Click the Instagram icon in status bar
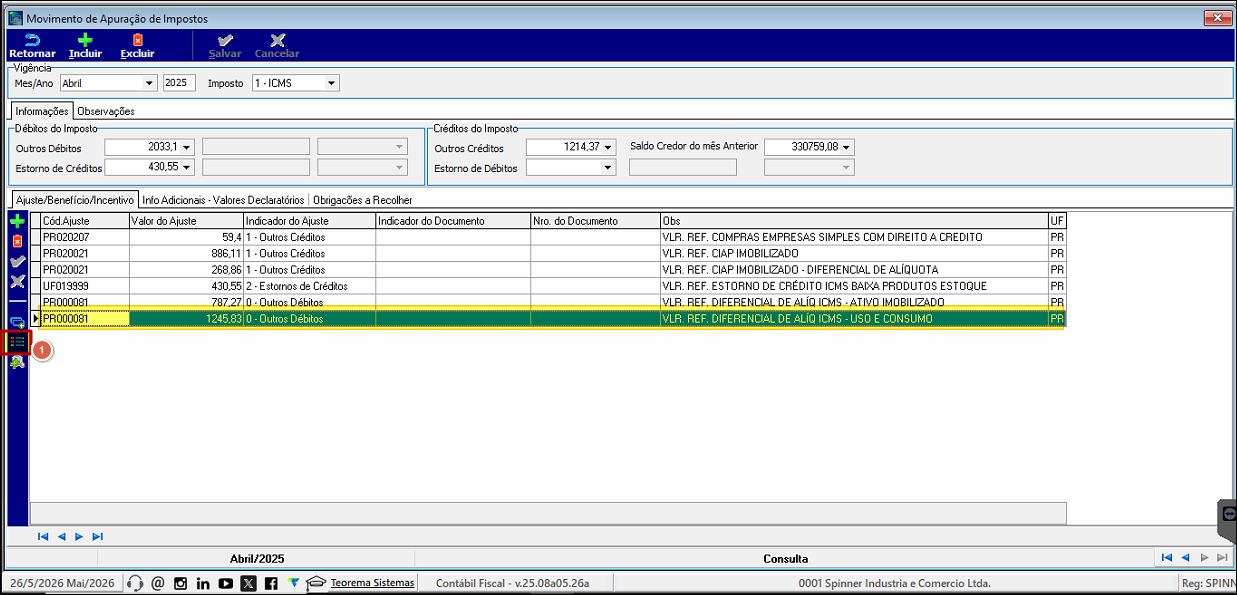The height and width of the screenshot is (595, 1237). (180, 583)
